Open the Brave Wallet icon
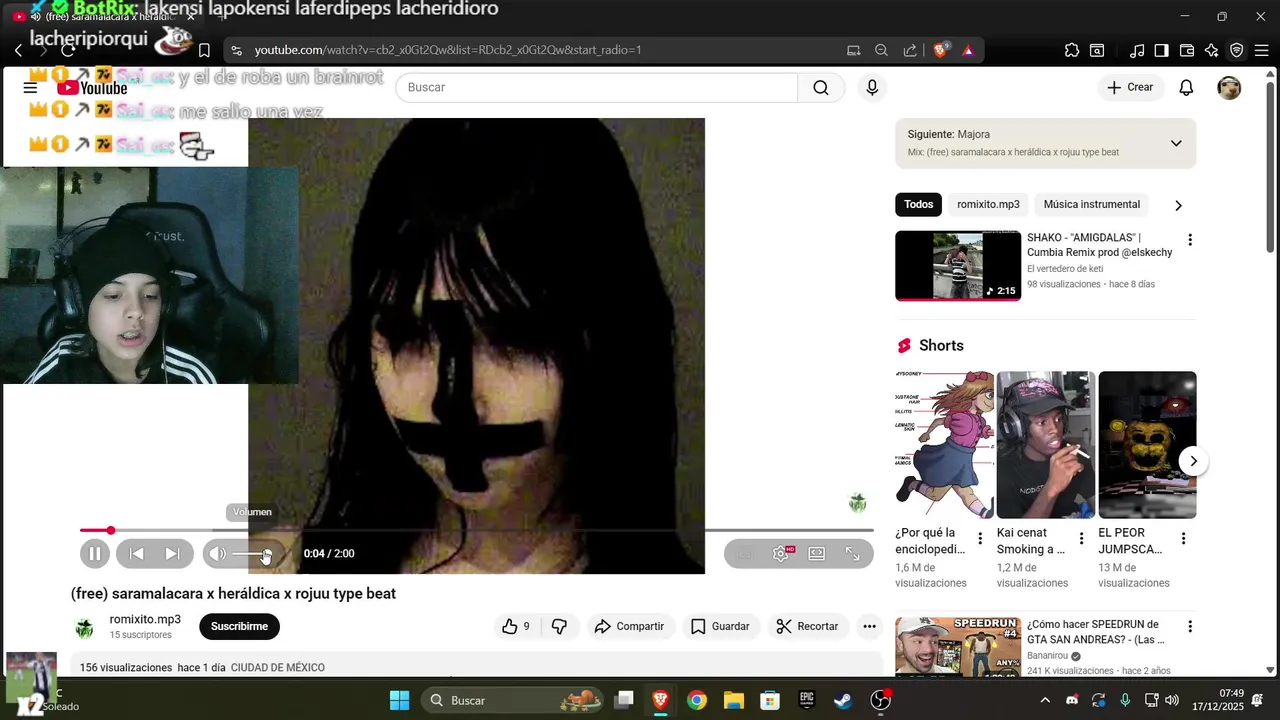 [1187, 50]
